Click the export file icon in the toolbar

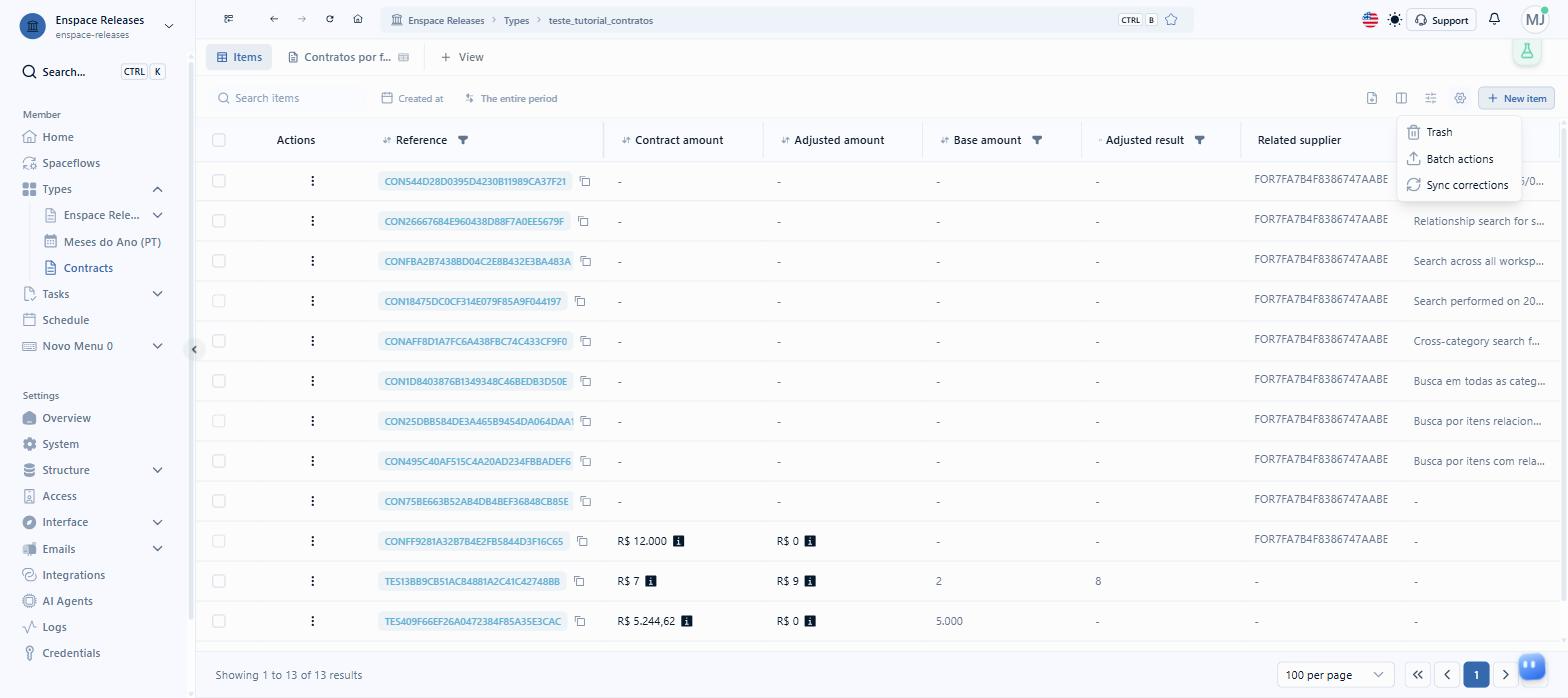(x=1372, y=98)
